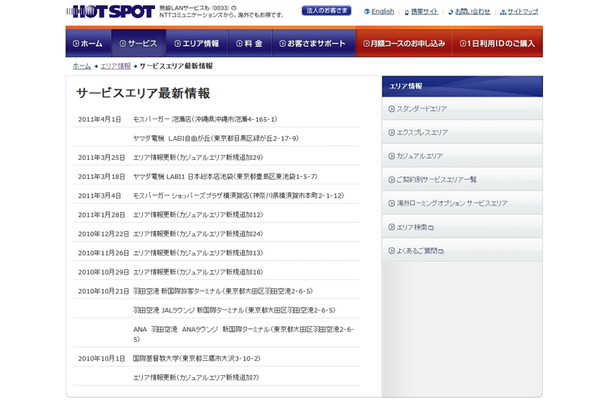
Task: Click icon beside サイトマップ link
Action: click(503, 12)
